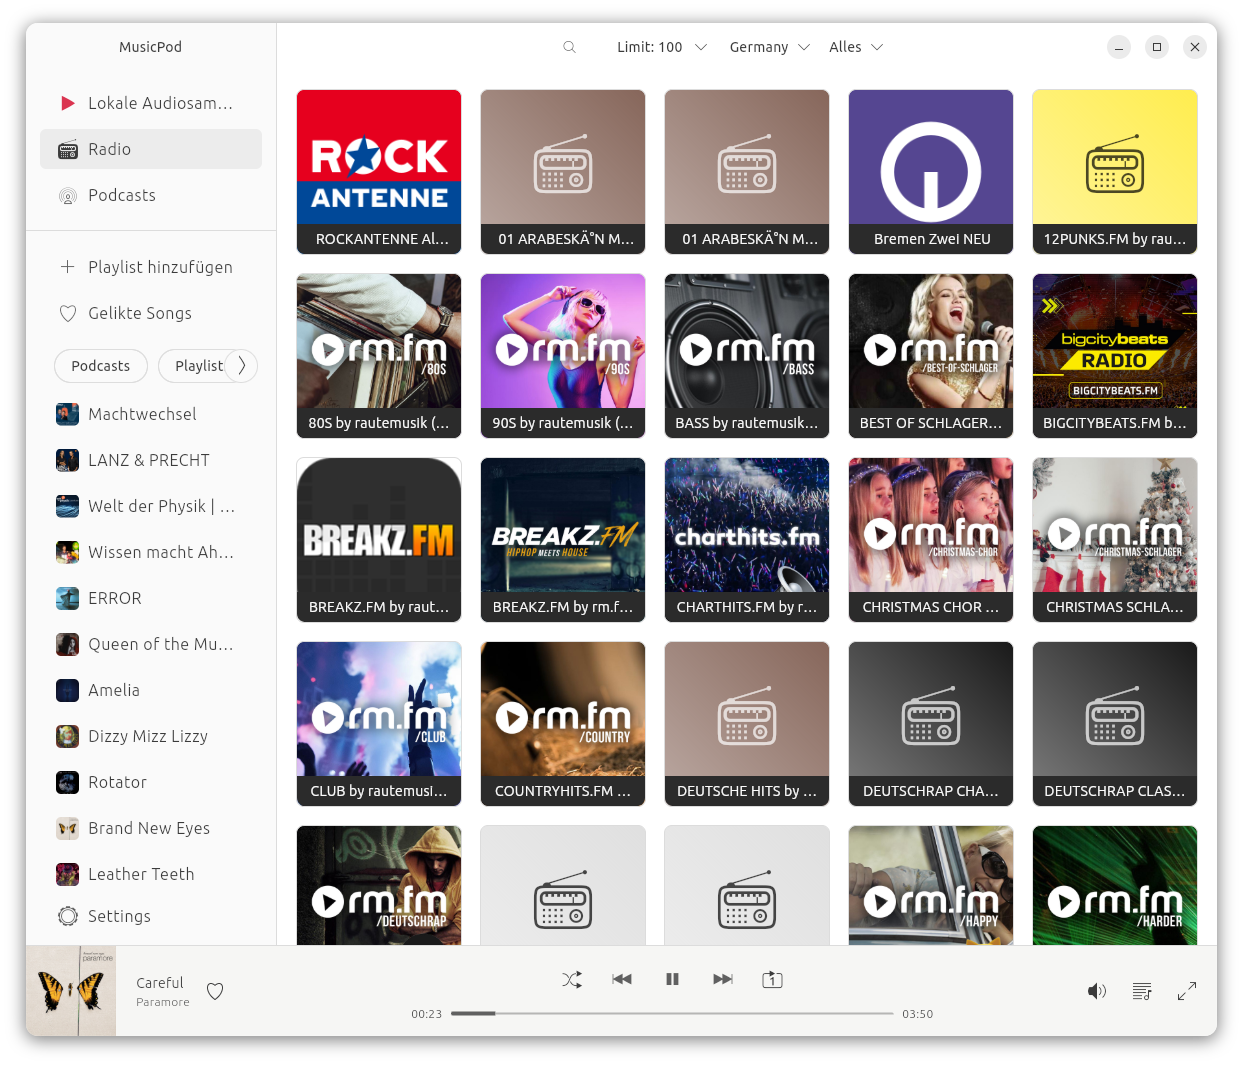
Task: Play CLUB by rautemusik station
Action: click(379, 724)
